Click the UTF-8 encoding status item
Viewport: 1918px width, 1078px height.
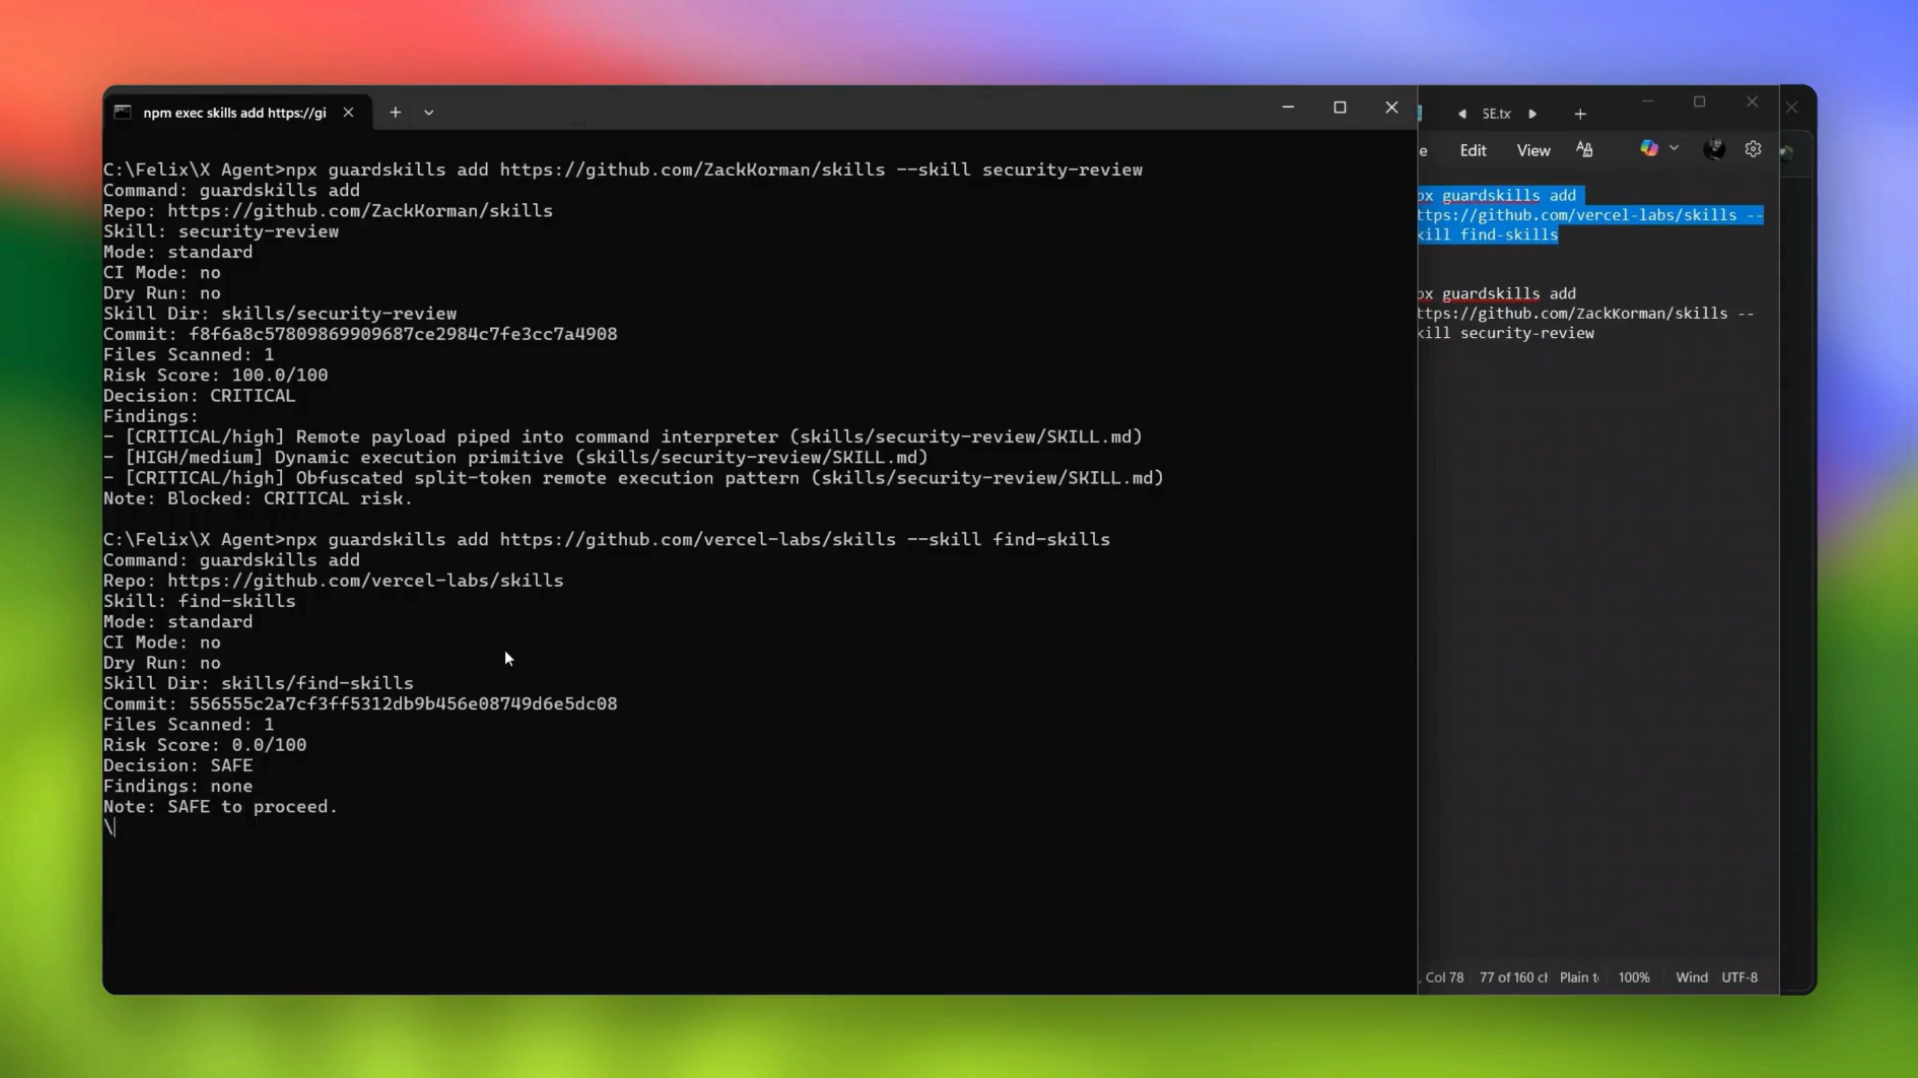(x=1740, y=977)
